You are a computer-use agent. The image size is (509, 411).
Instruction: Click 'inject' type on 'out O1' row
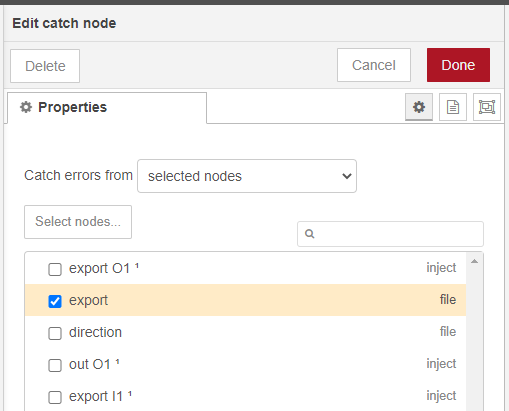point(441,364)
